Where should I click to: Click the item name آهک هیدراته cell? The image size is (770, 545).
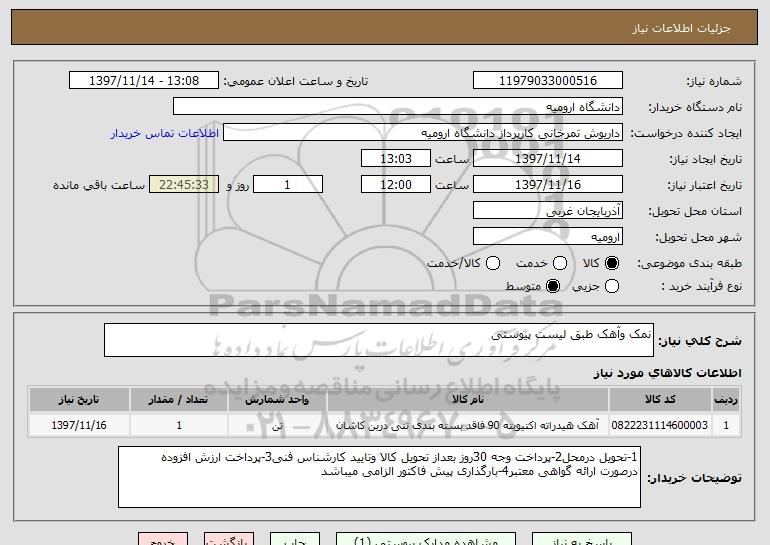(468, 425)
